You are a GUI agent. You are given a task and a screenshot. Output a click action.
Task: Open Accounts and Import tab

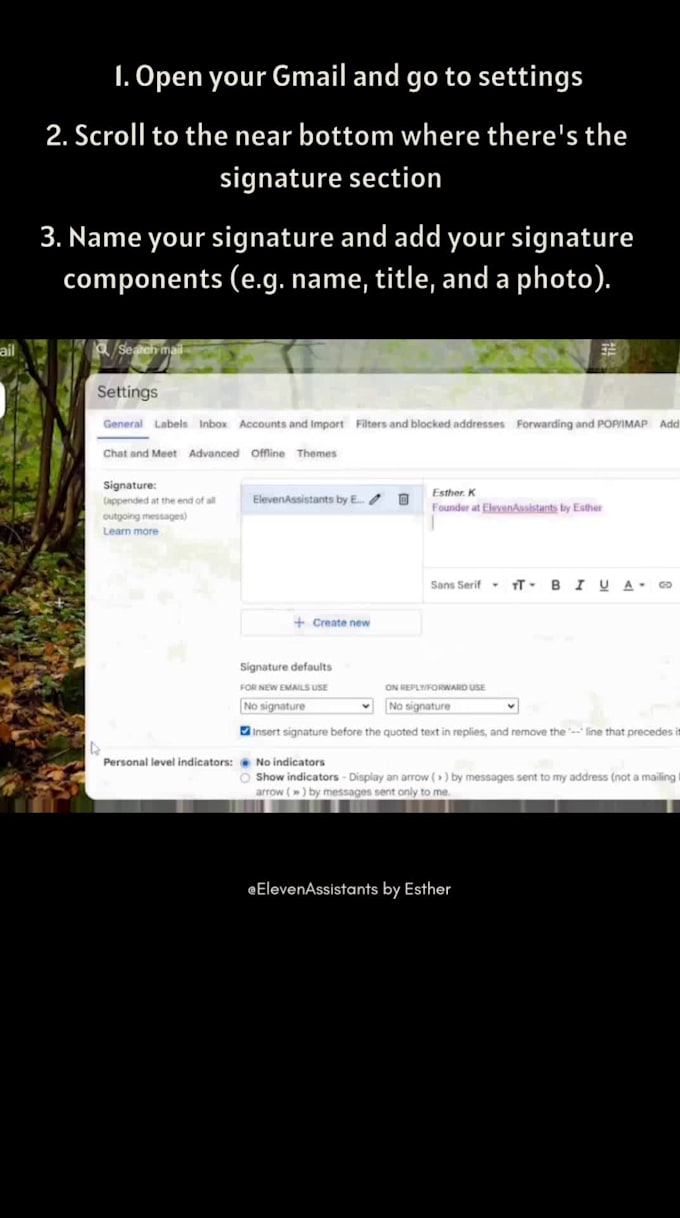[291, 424]
